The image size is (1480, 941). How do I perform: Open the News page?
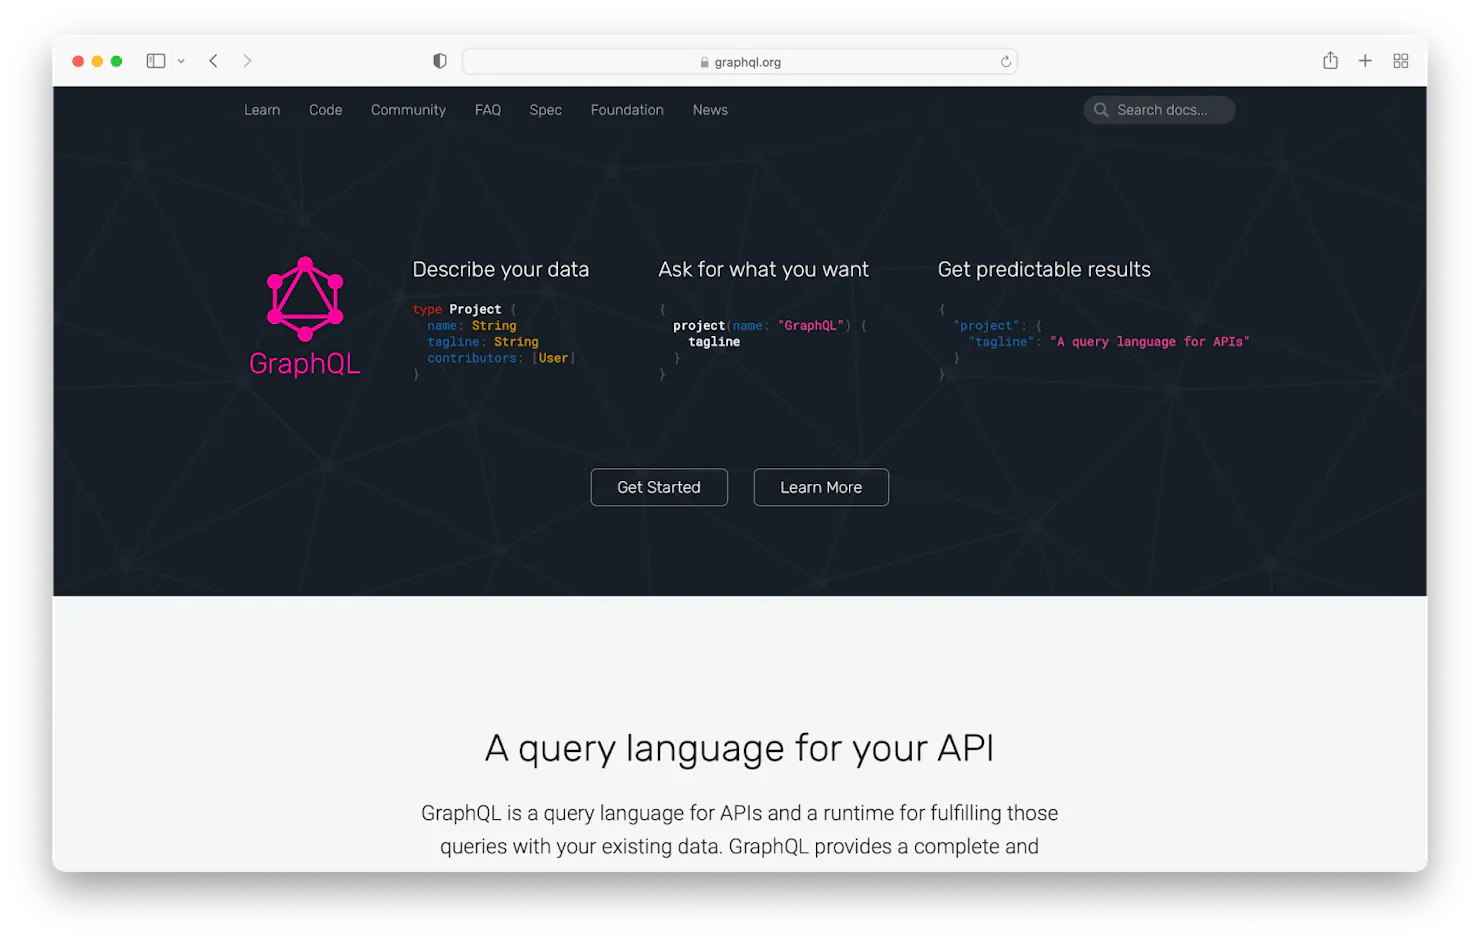pyautogui.click(x=710, y=110)
